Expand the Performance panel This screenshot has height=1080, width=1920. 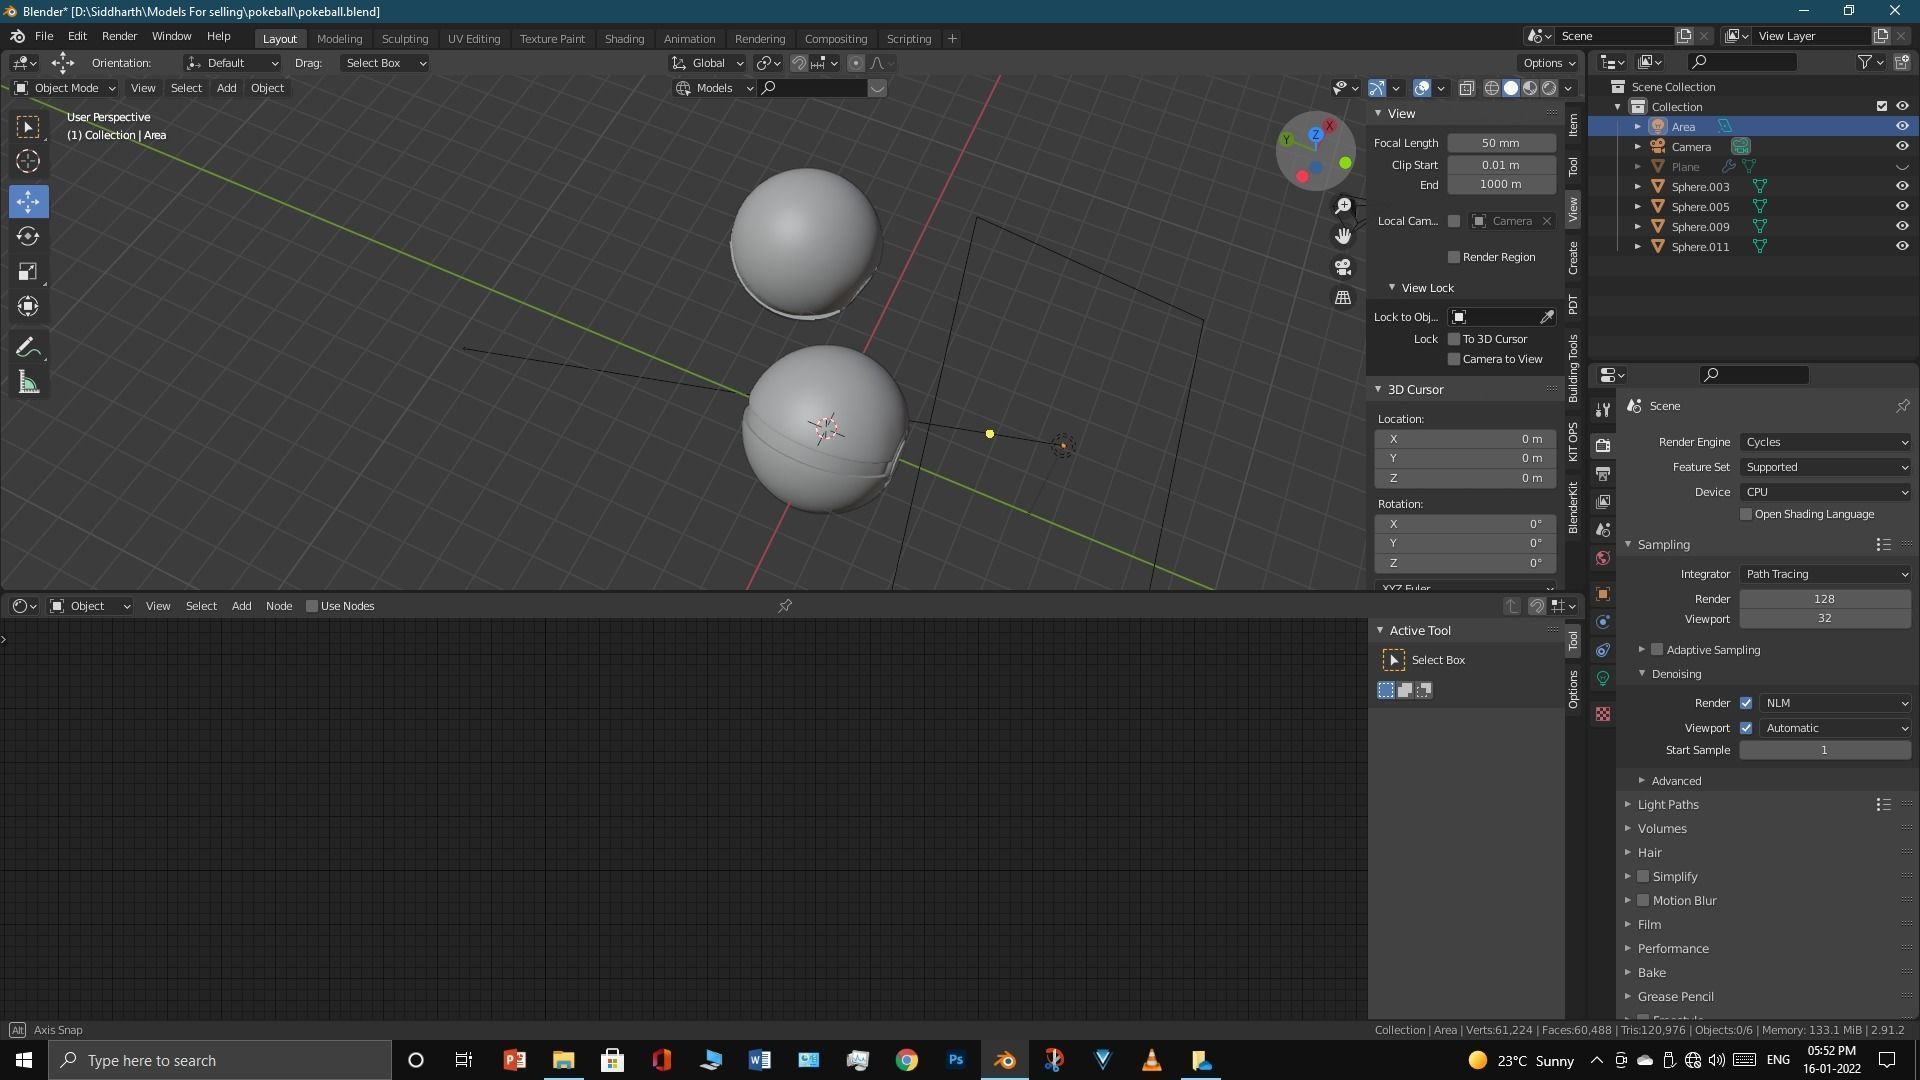click(1672, 949)
